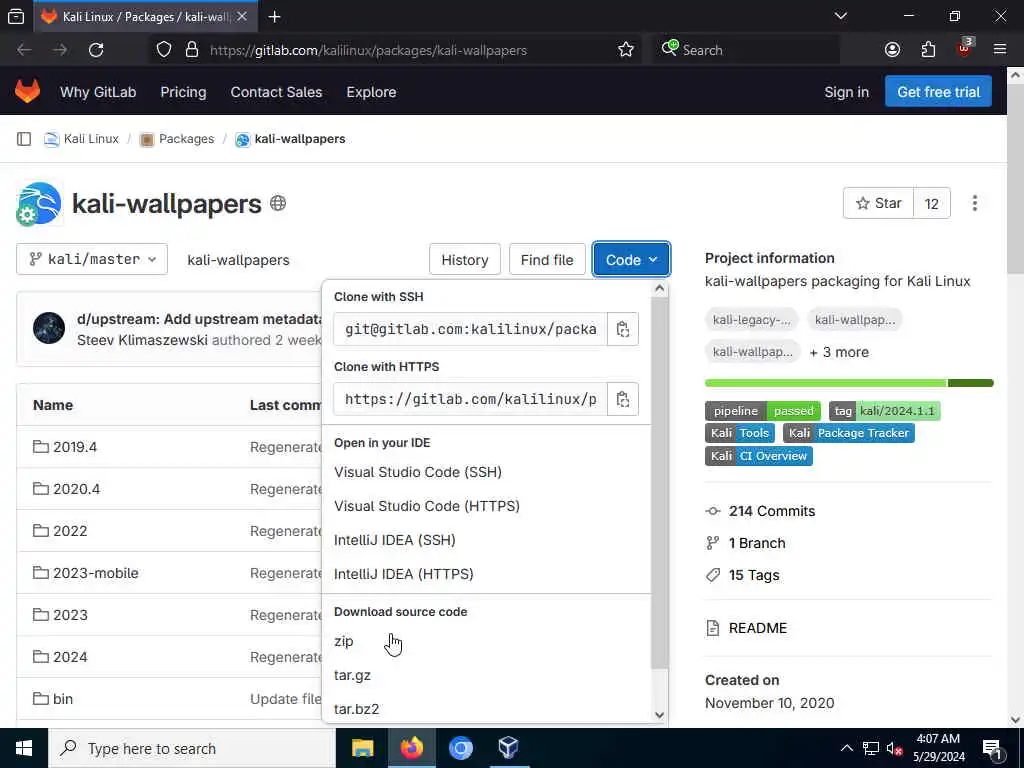
Task: Click in the SSH clone URL field
Action: (x=470, y=329)
